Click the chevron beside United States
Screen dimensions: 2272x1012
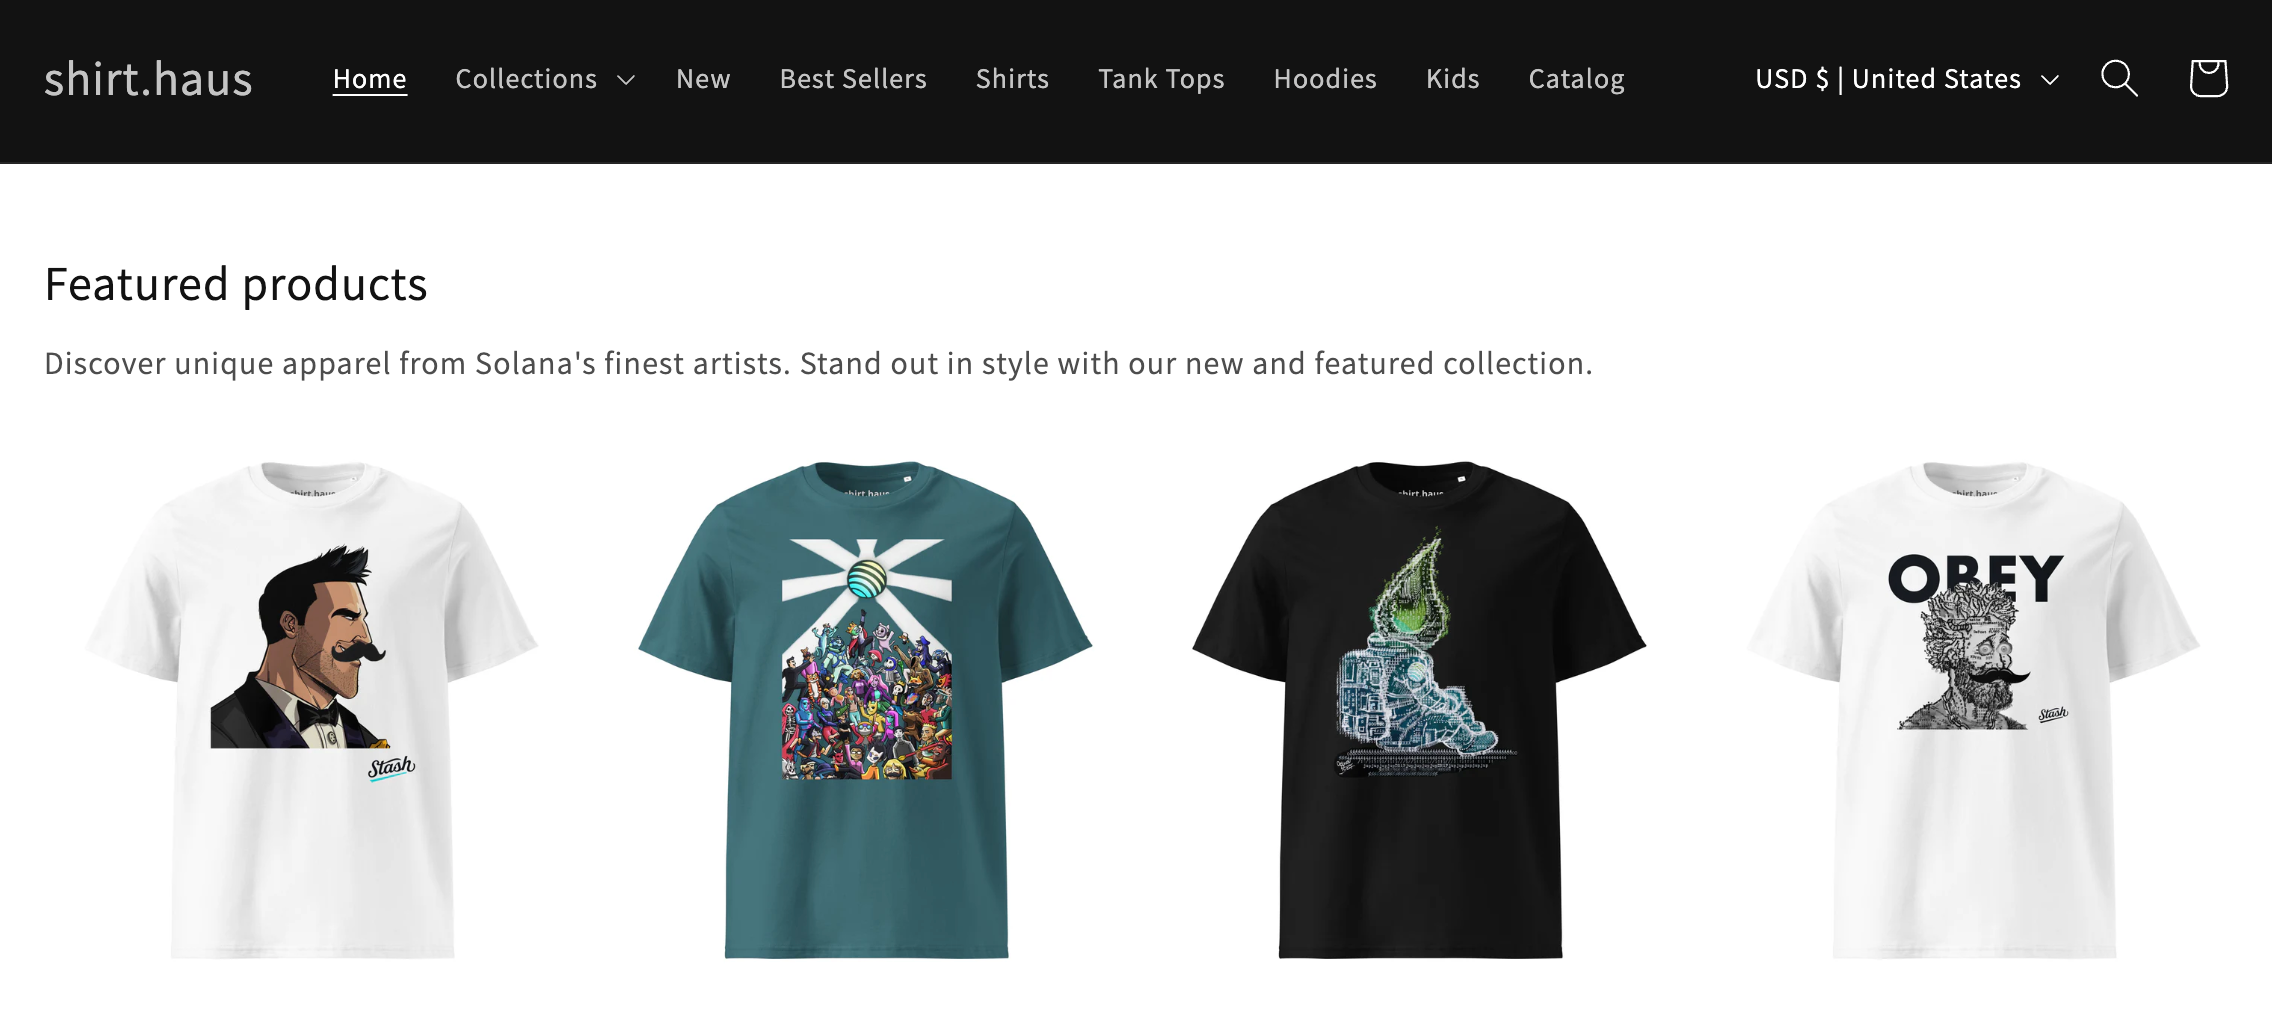2050,80
